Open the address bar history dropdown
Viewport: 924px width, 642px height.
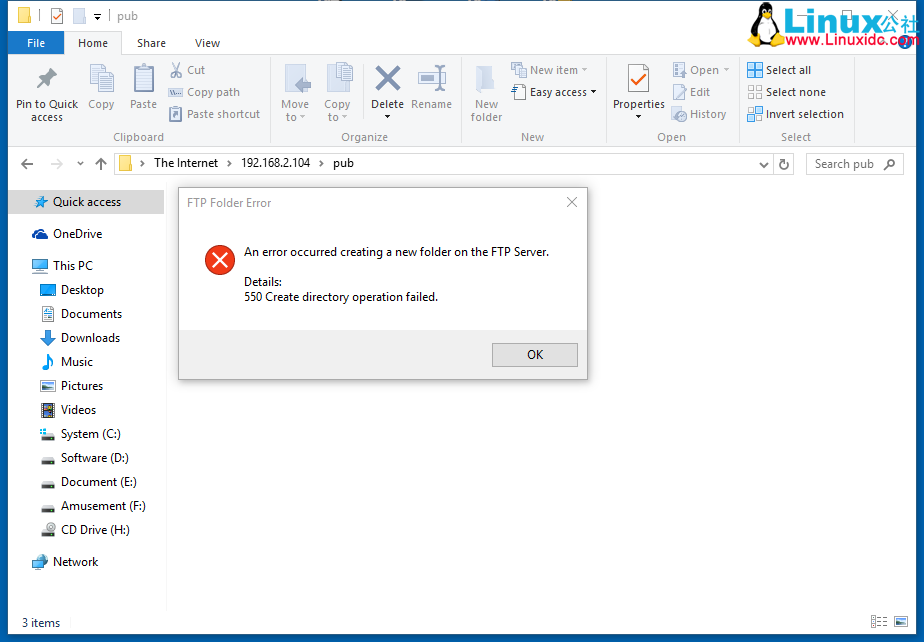pos(765,164)
